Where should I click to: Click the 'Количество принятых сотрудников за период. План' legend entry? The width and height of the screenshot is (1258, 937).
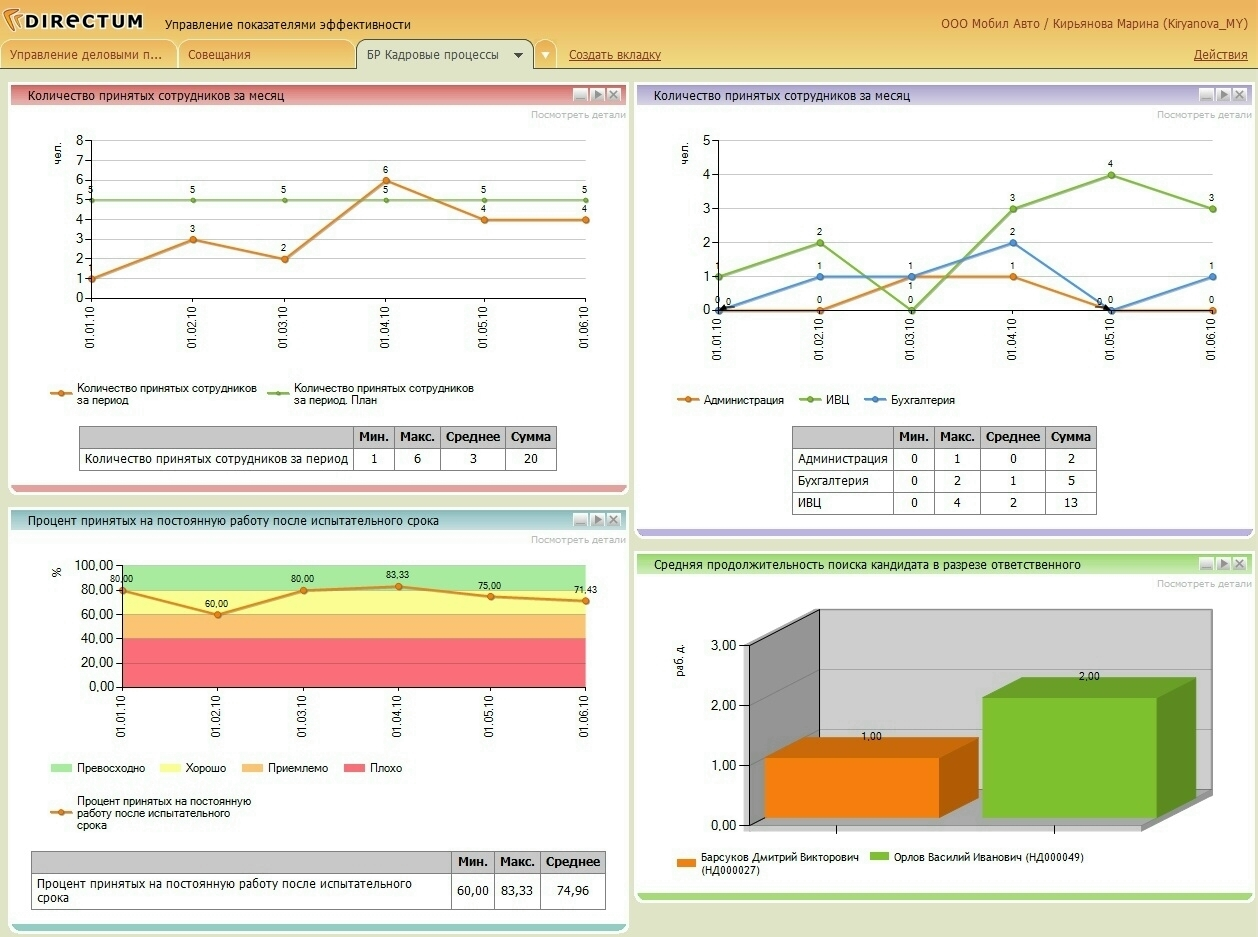[370, 394]
